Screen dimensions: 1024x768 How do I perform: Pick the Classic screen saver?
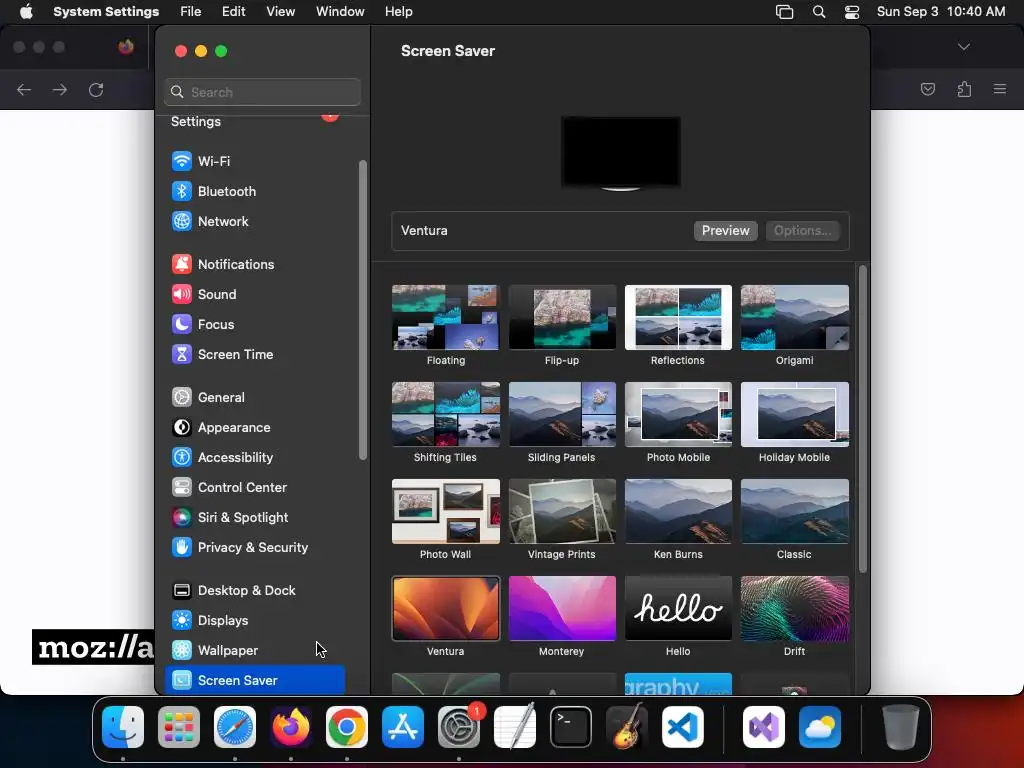click(x=795, y=511)
